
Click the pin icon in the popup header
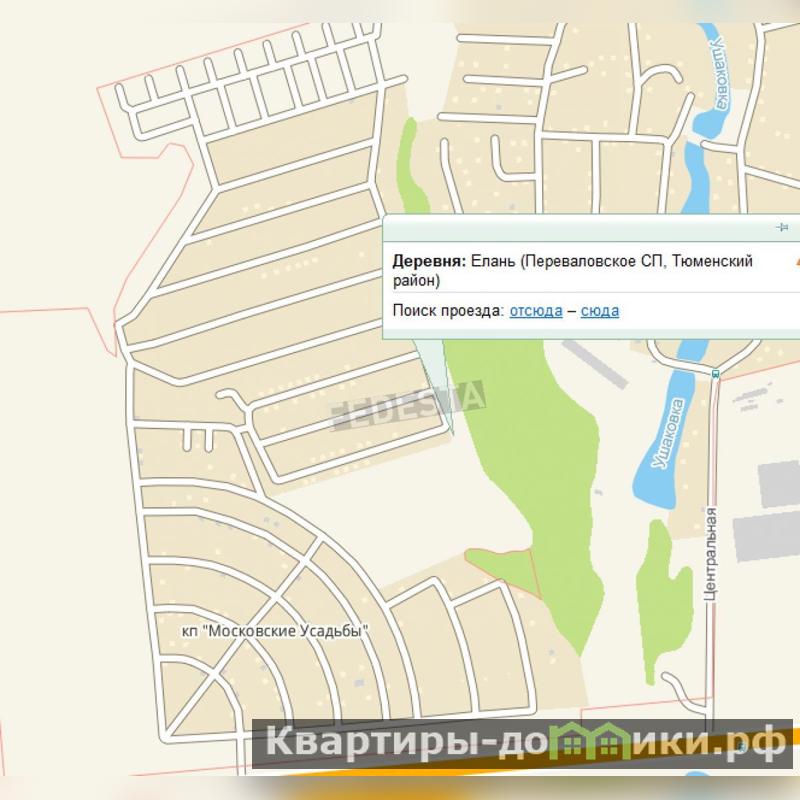click(x=782, y=228)
